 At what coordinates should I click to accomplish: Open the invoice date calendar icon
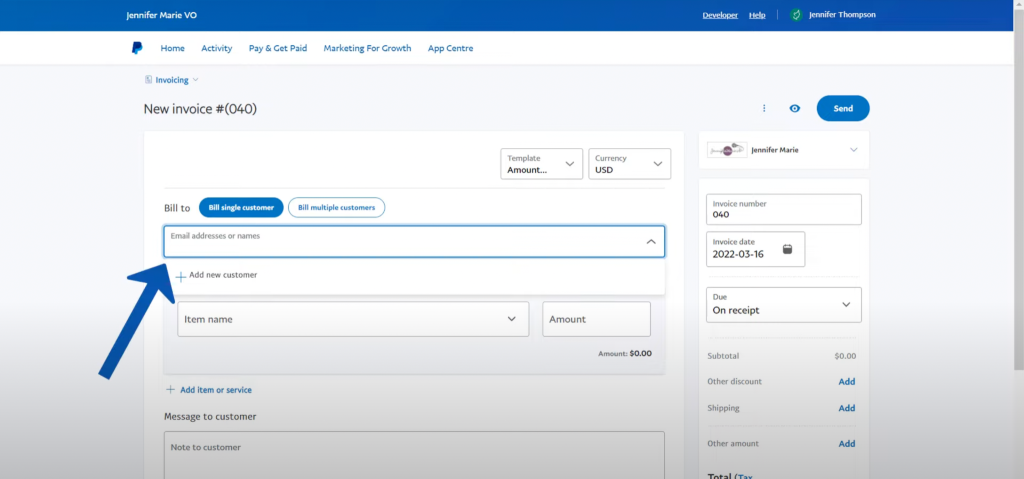point(788,249)
